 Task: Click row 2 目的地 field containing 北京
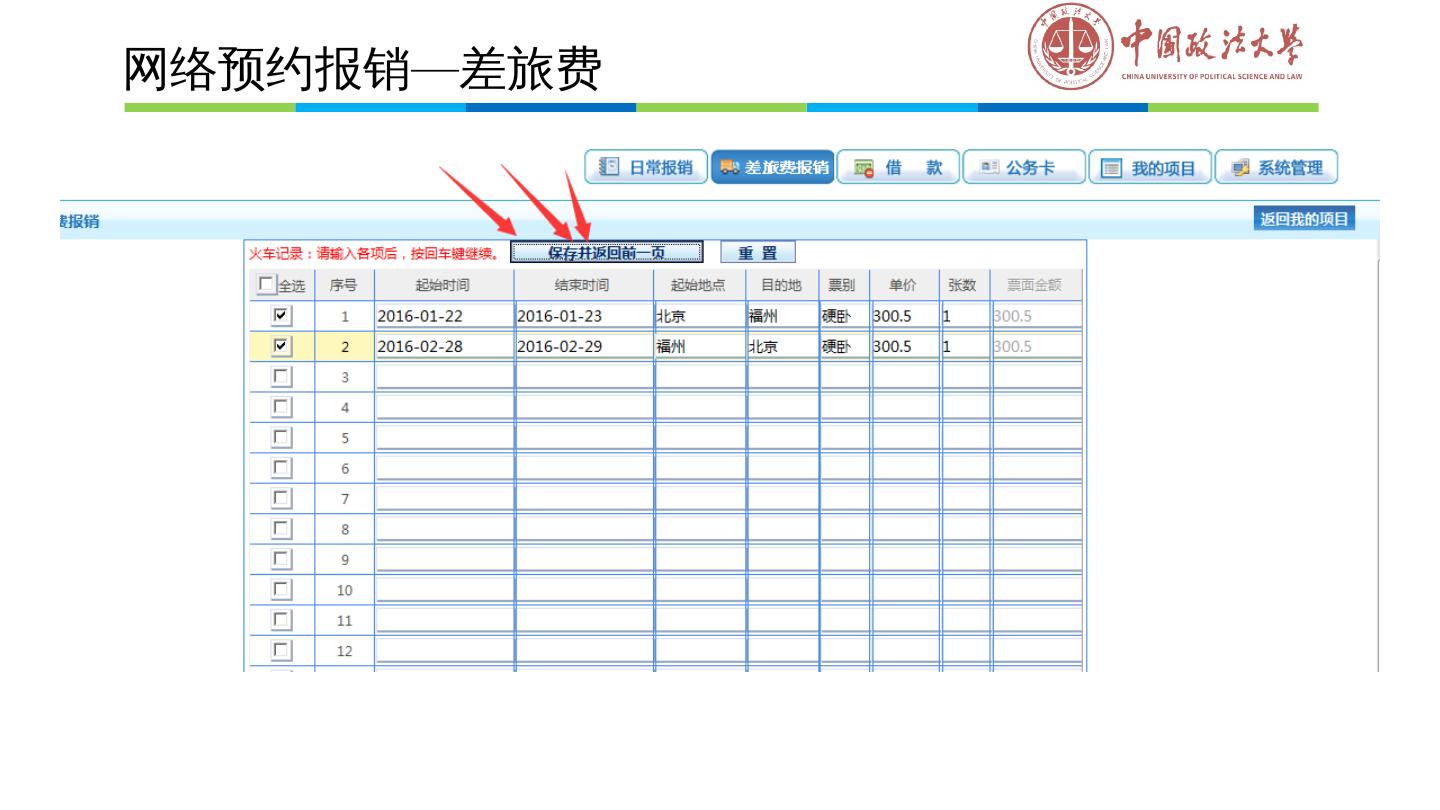pyautogui.click(x=783, y=346)
